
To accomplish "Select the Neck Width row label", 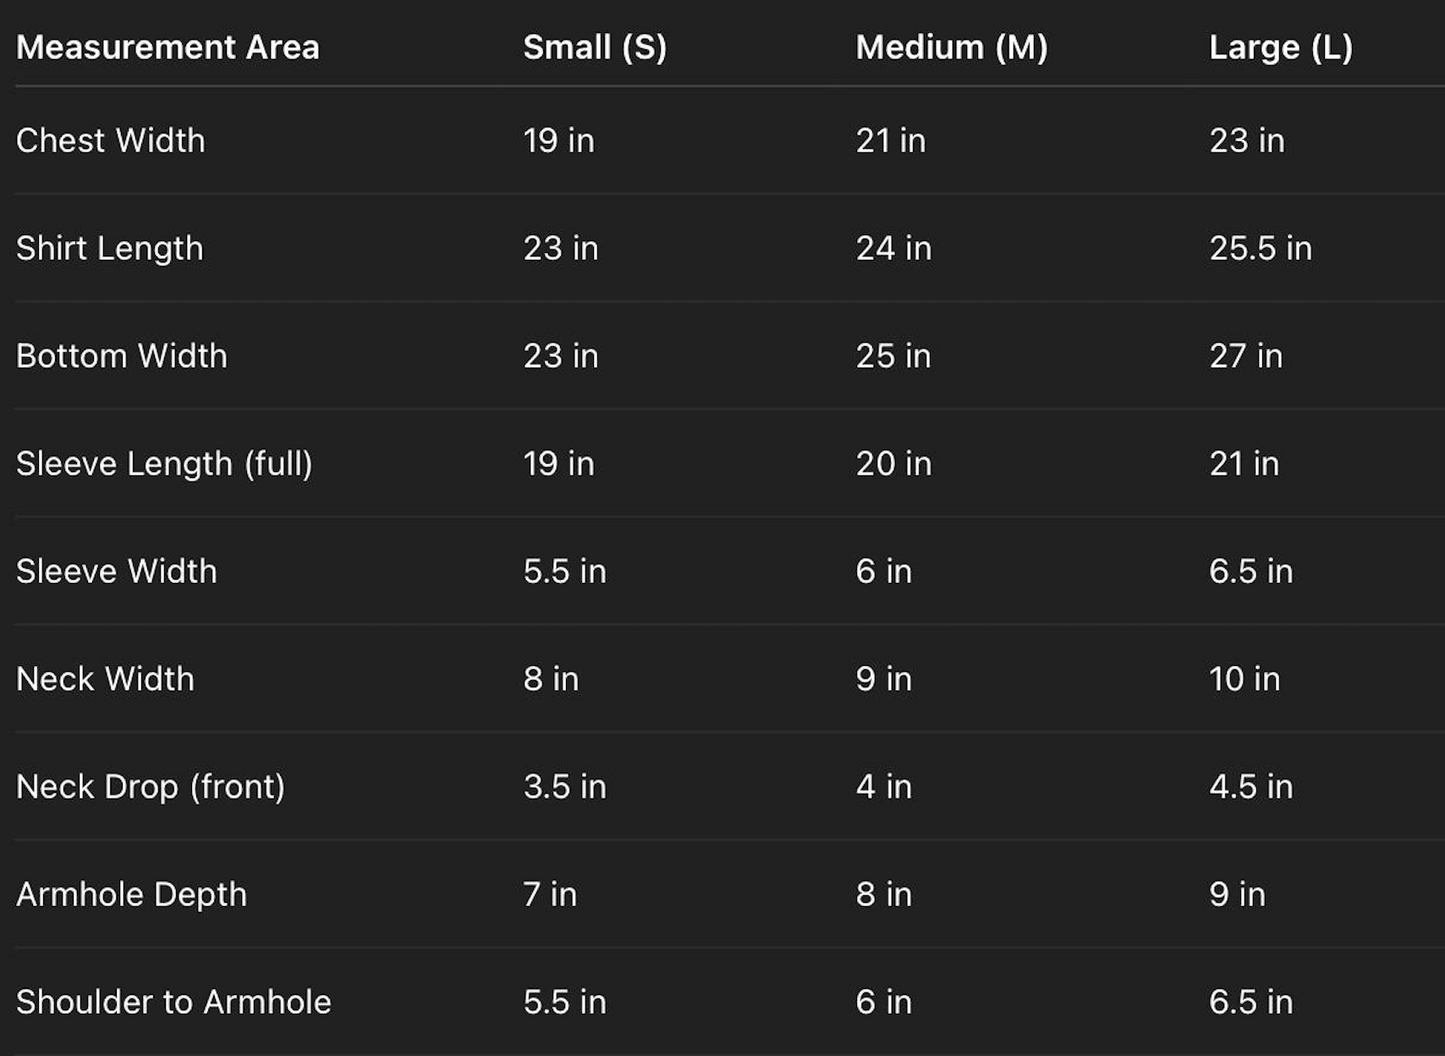I will (x=106, y=679).
